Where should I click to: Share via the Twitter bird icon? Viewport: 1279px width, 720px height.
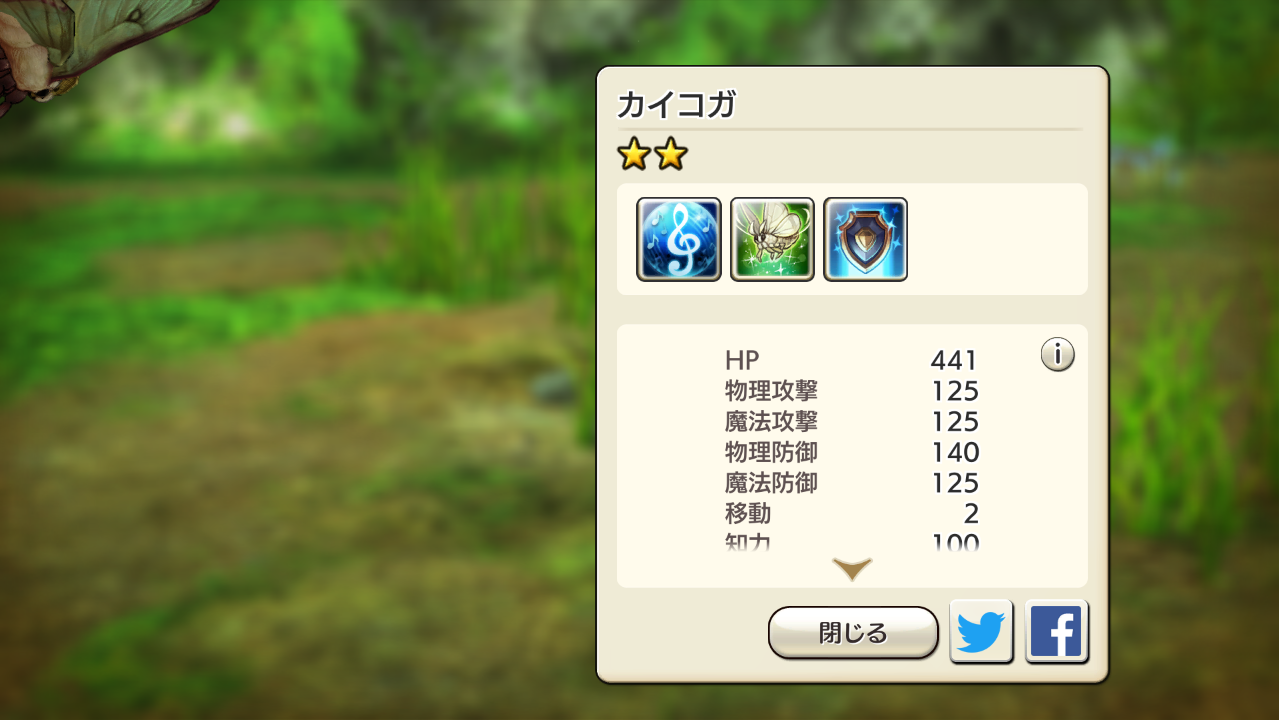(981, 632)
